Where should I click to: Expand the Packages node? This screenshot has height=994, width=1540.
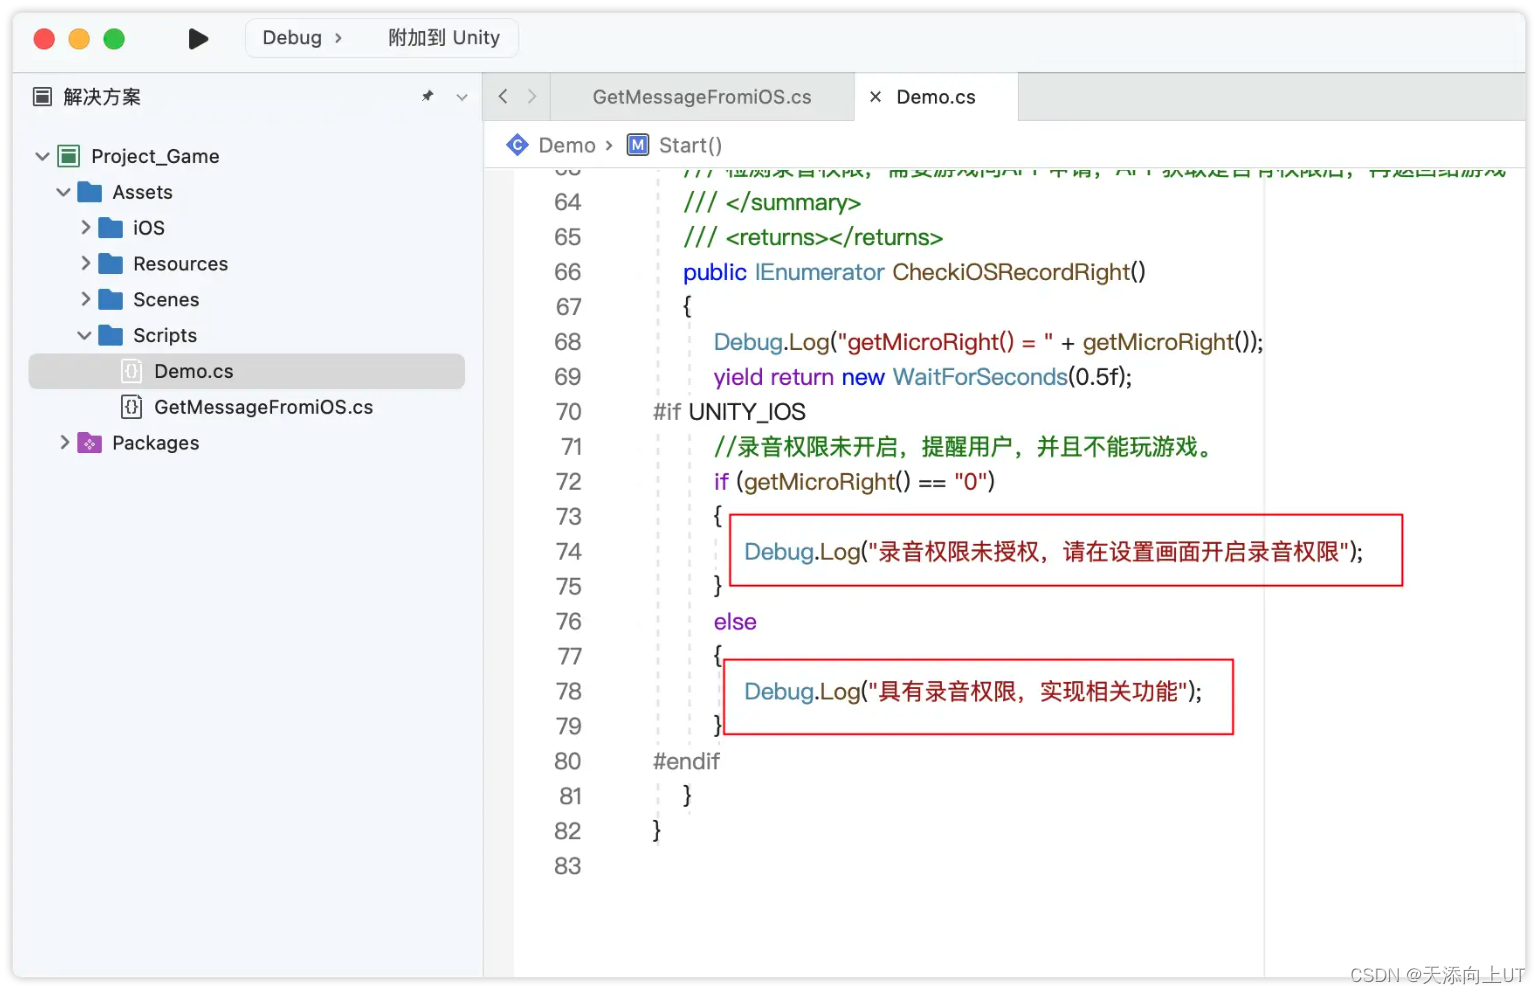64,442
